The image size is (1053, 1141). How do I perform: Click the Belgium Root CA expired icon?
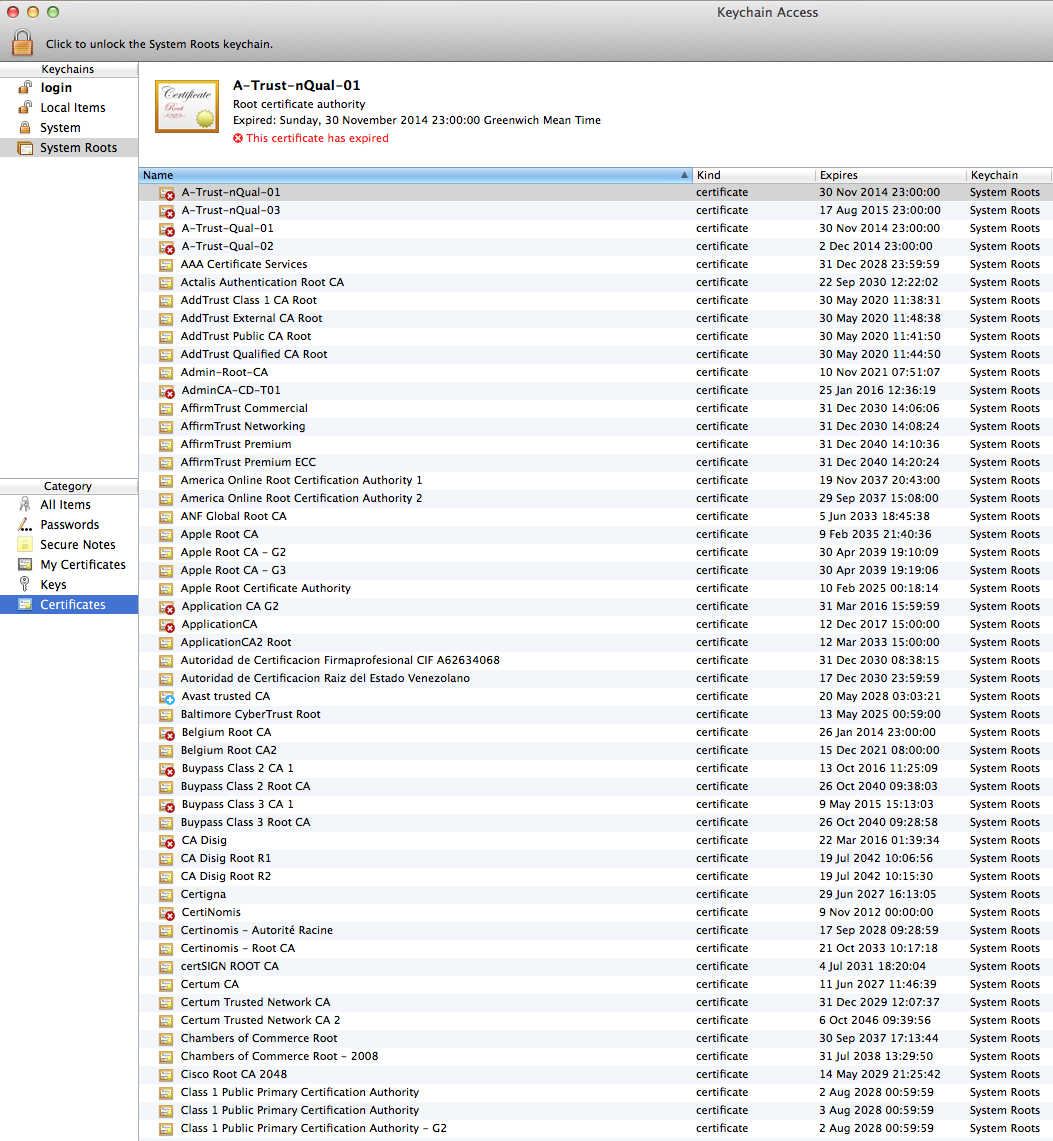point(167,733)
